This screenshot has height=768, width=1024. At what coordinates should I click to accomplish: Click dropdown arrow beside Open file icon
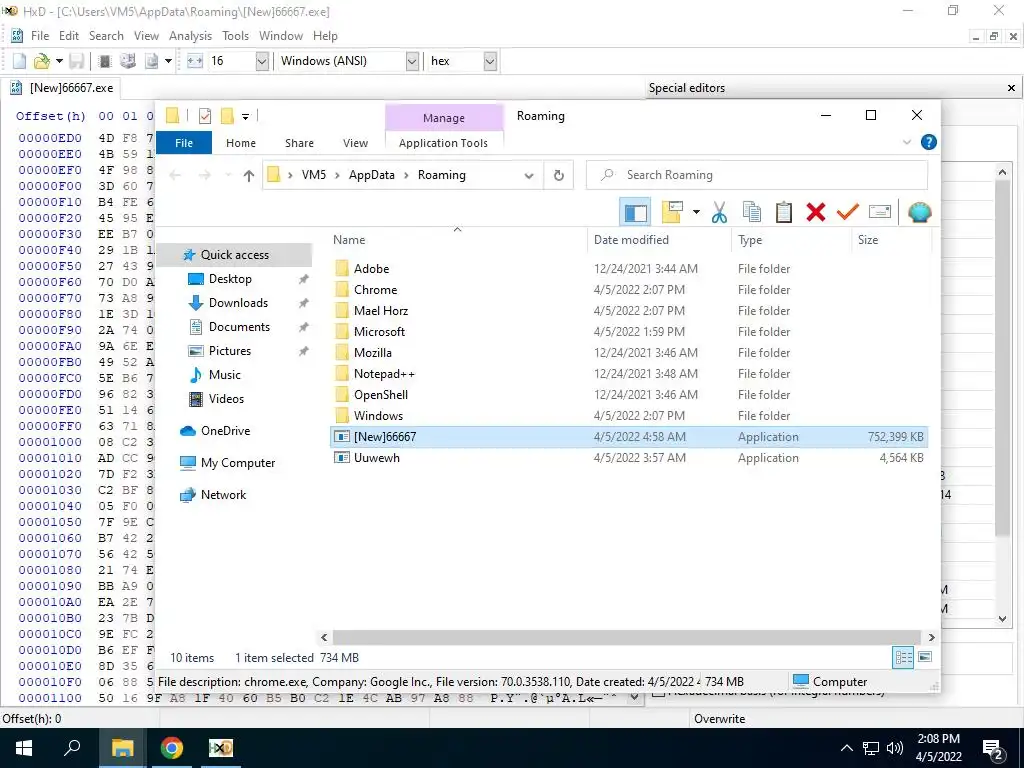[x=59, y=61]
